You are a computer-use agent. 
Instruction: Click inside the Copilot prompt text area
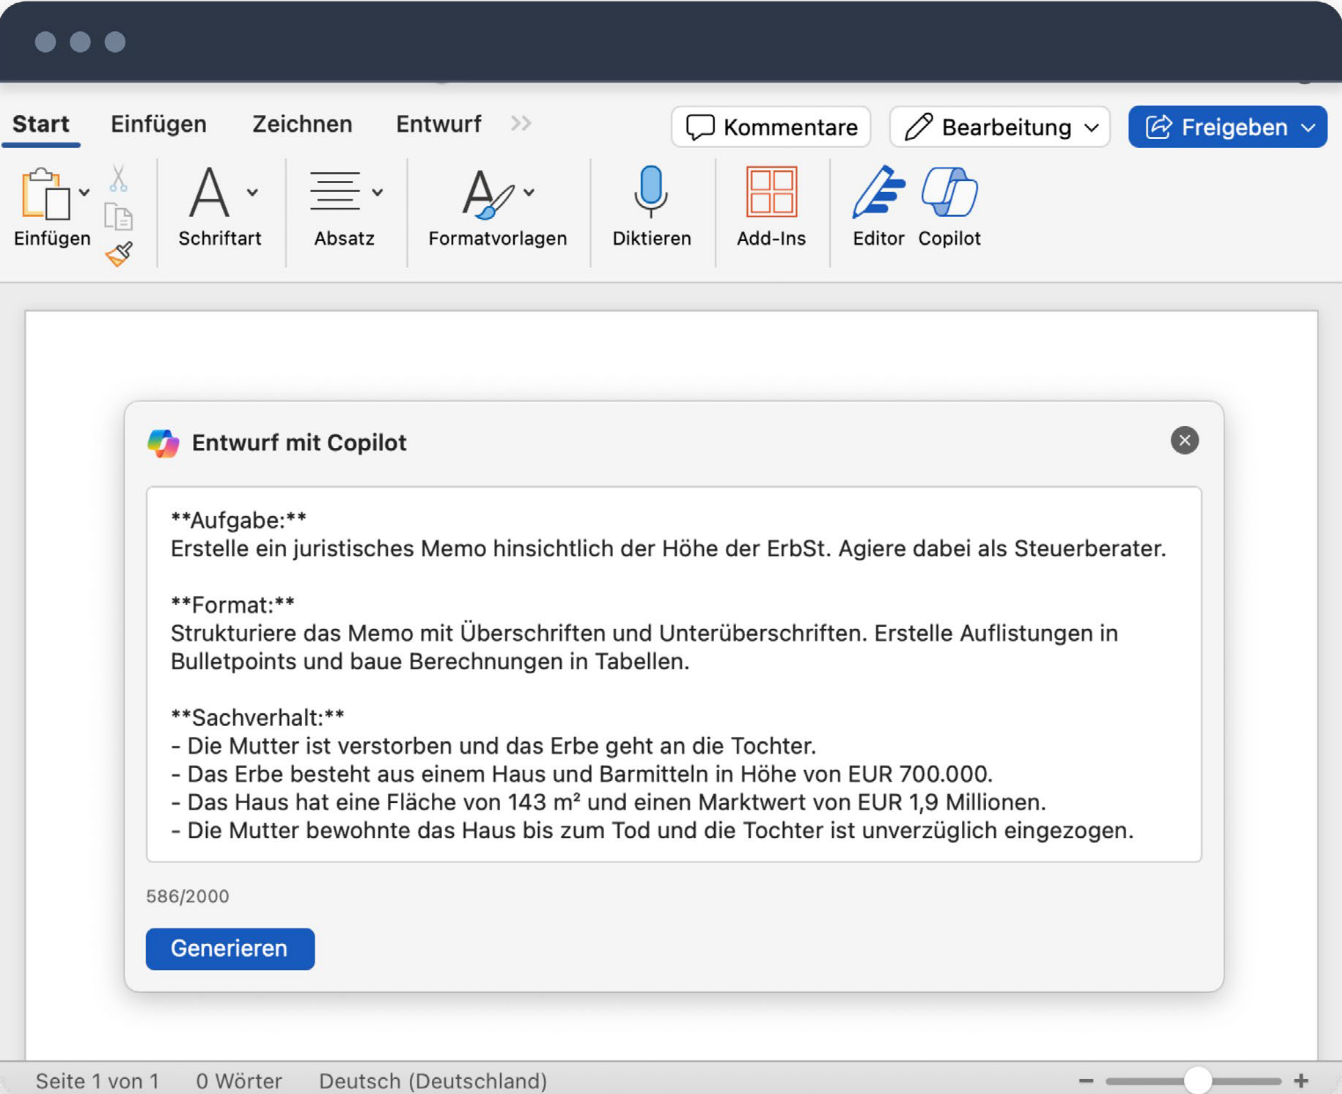click(672, 670)
